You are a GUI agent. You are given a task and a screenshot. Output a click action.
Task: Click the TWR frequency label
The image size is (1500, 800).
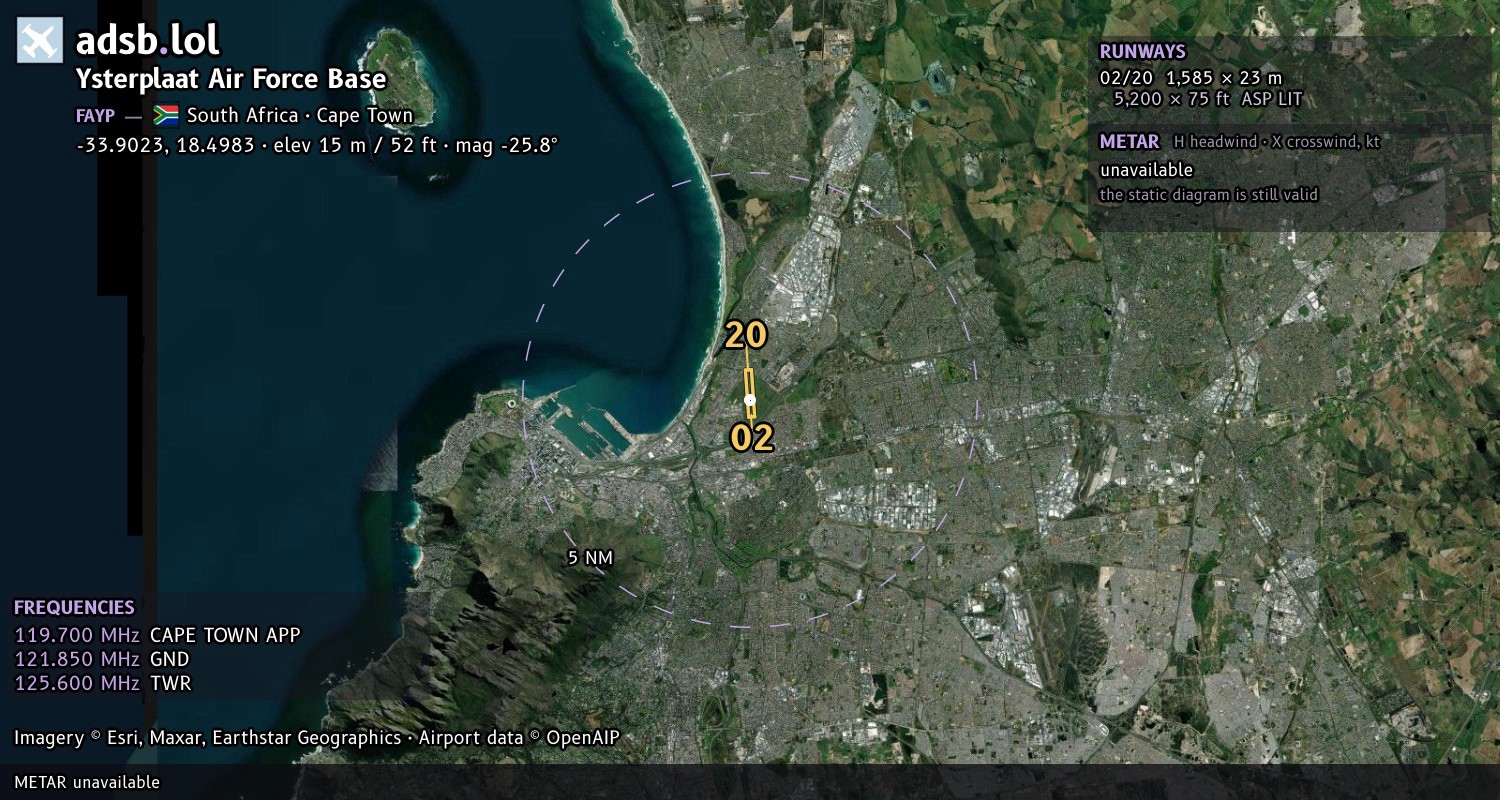pos(170,683)
